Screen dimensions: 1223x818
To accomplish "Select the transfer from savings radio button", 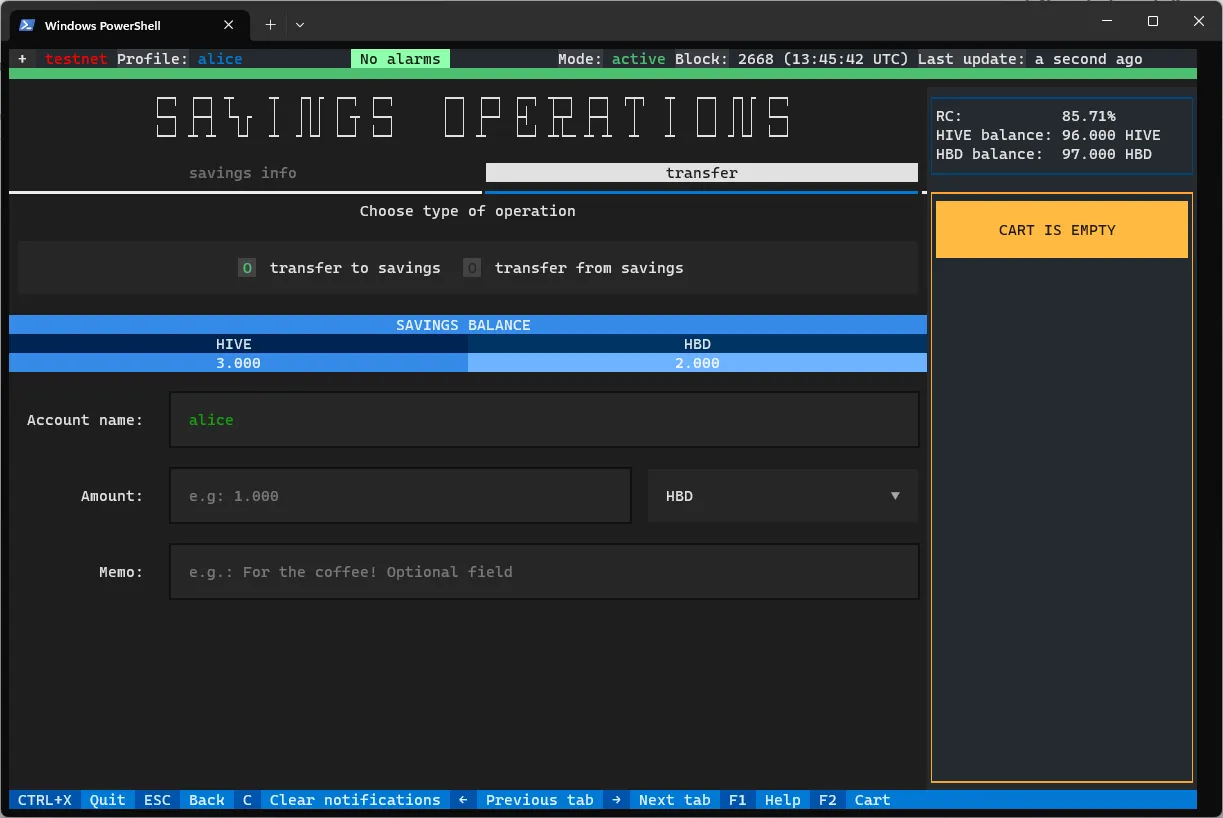I will click(574, 268).
